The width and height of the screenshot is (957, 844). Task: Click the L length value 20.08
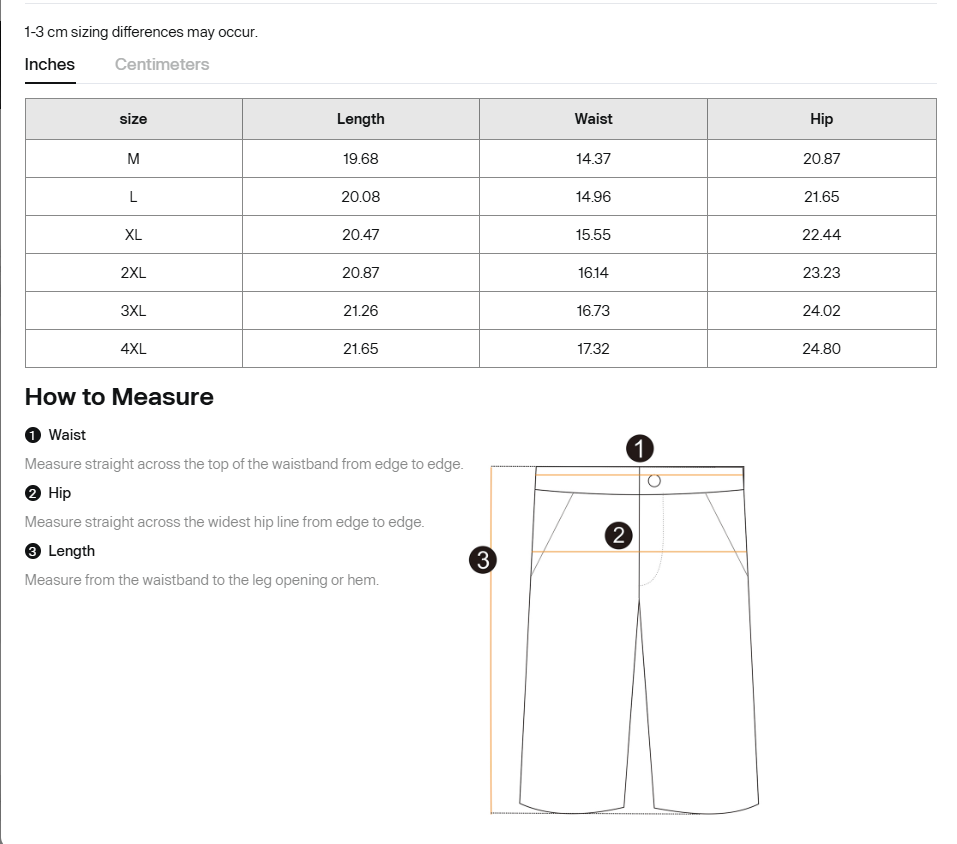(x=360, y=197)
